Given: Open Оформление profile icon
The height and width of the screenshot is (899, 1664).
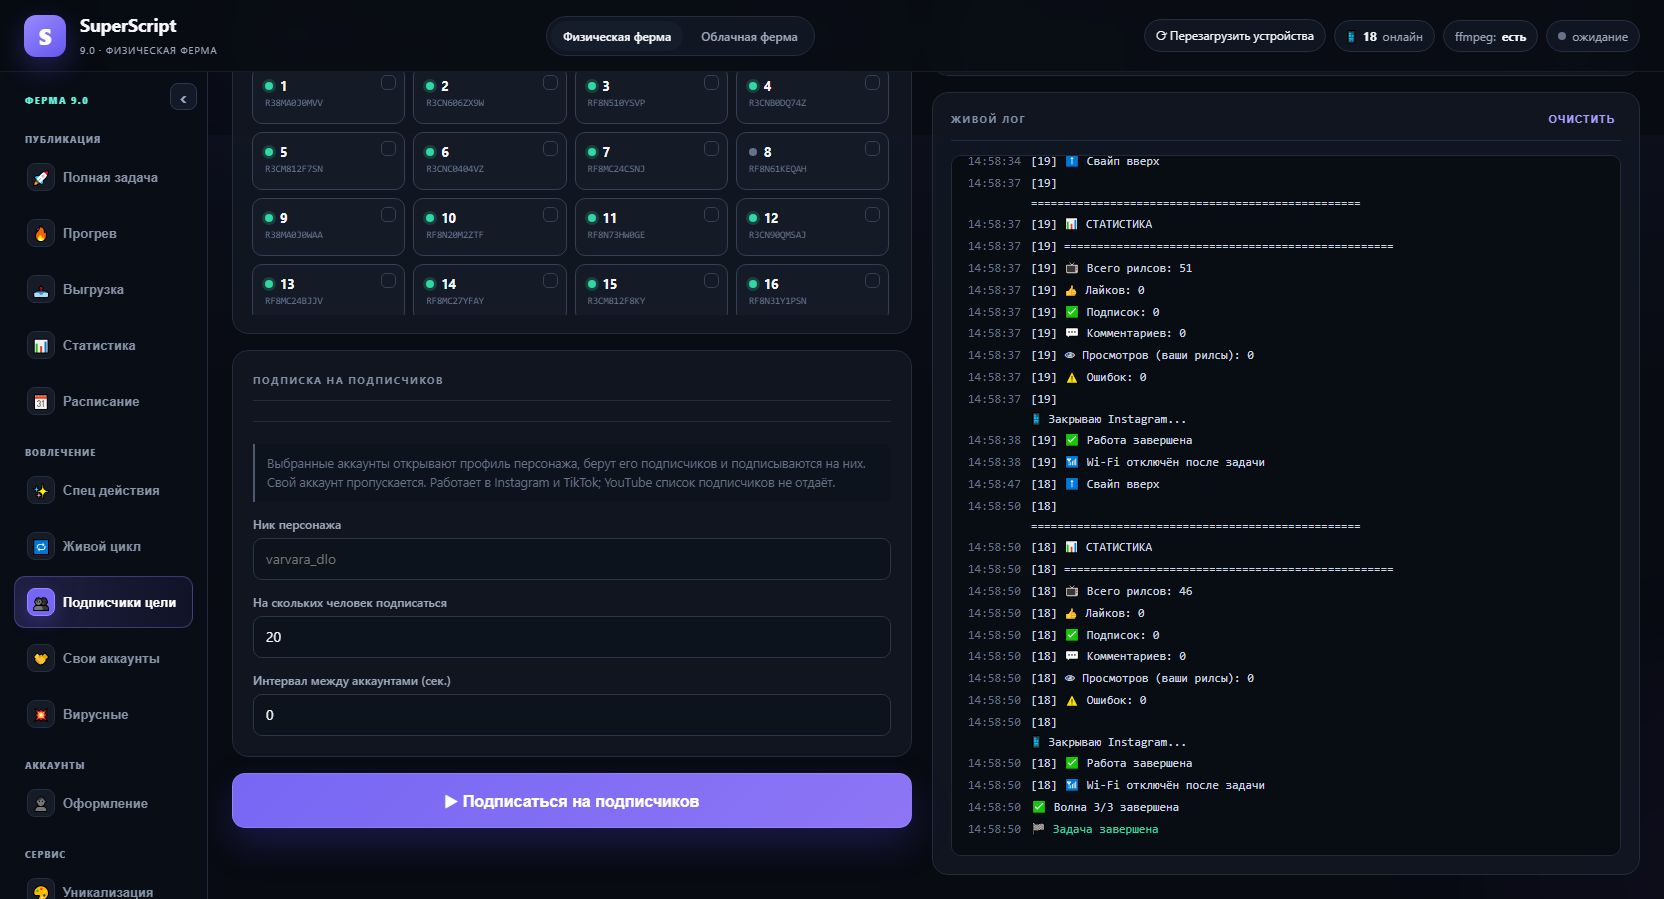Looking at the screenshot, I should pyautogui.click(x=41, y=804).
